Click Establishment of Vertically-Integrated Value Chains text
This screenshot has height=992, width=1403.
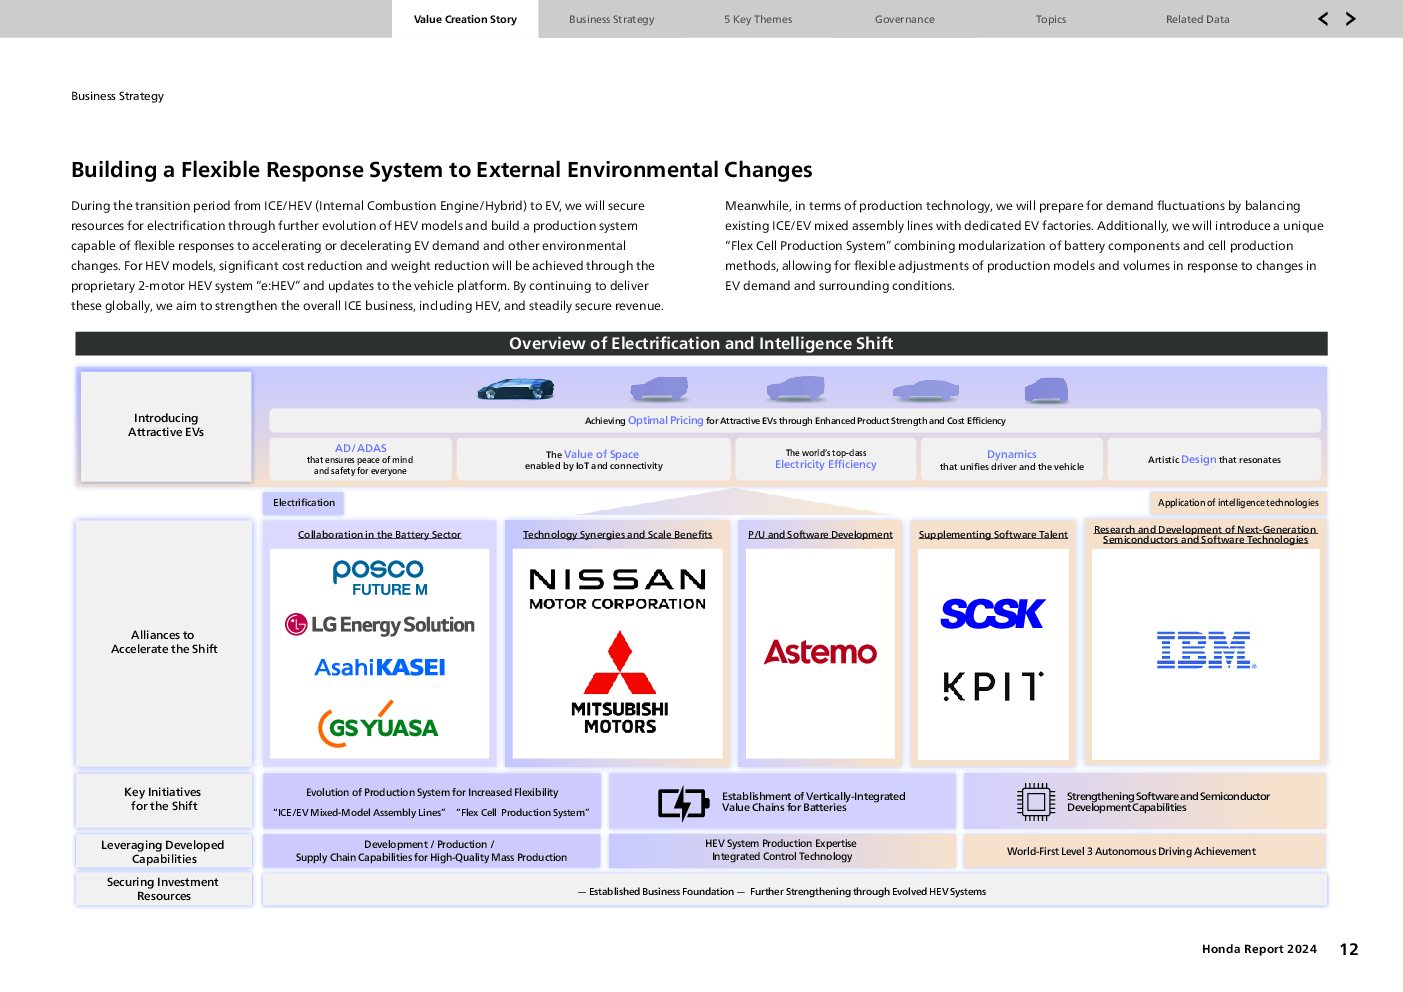point(813,802)
